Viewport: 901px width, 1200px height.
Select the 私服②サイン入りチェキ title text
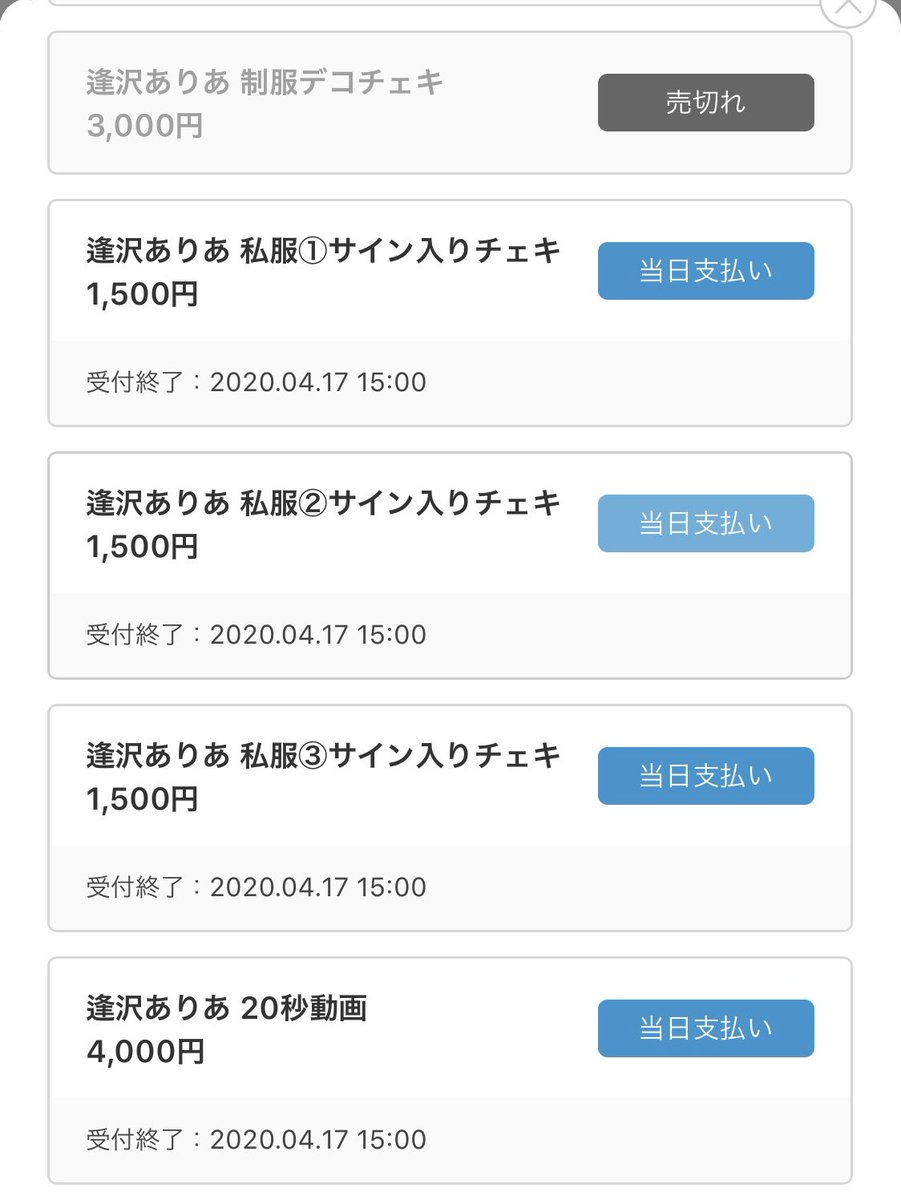point(324,503)
